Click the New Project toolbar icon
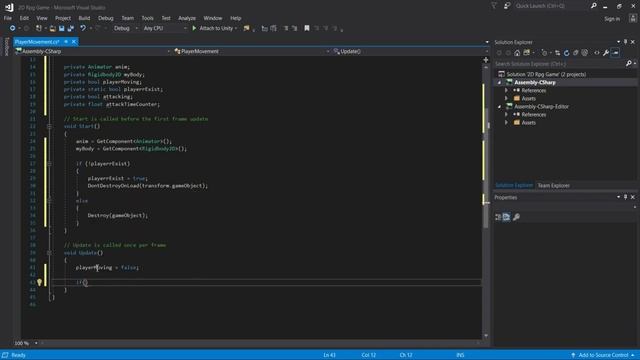Image resolution: width=640 pixels, height=360 pixels. [x=39, y=28]
